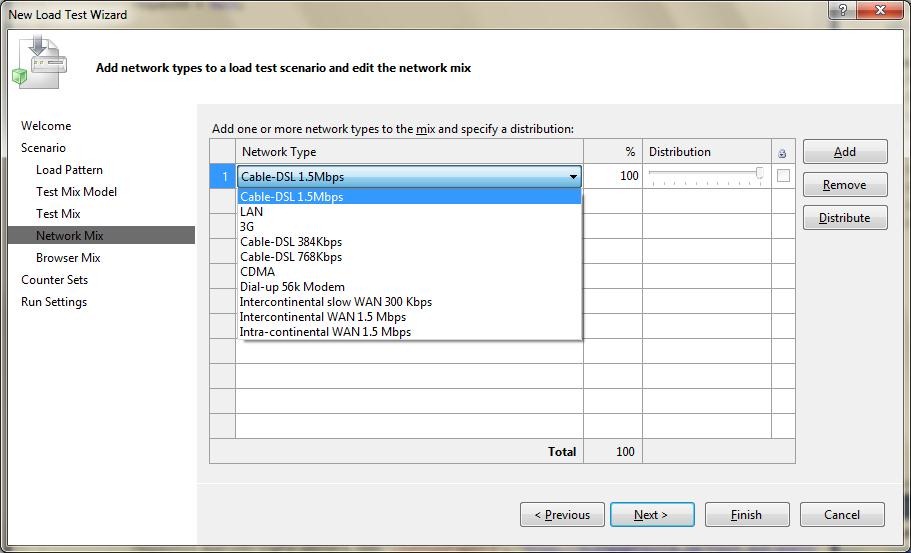Click the wizard Help question mark button
The width and height of the screenshot is (911, 553).
coord(844,10)
